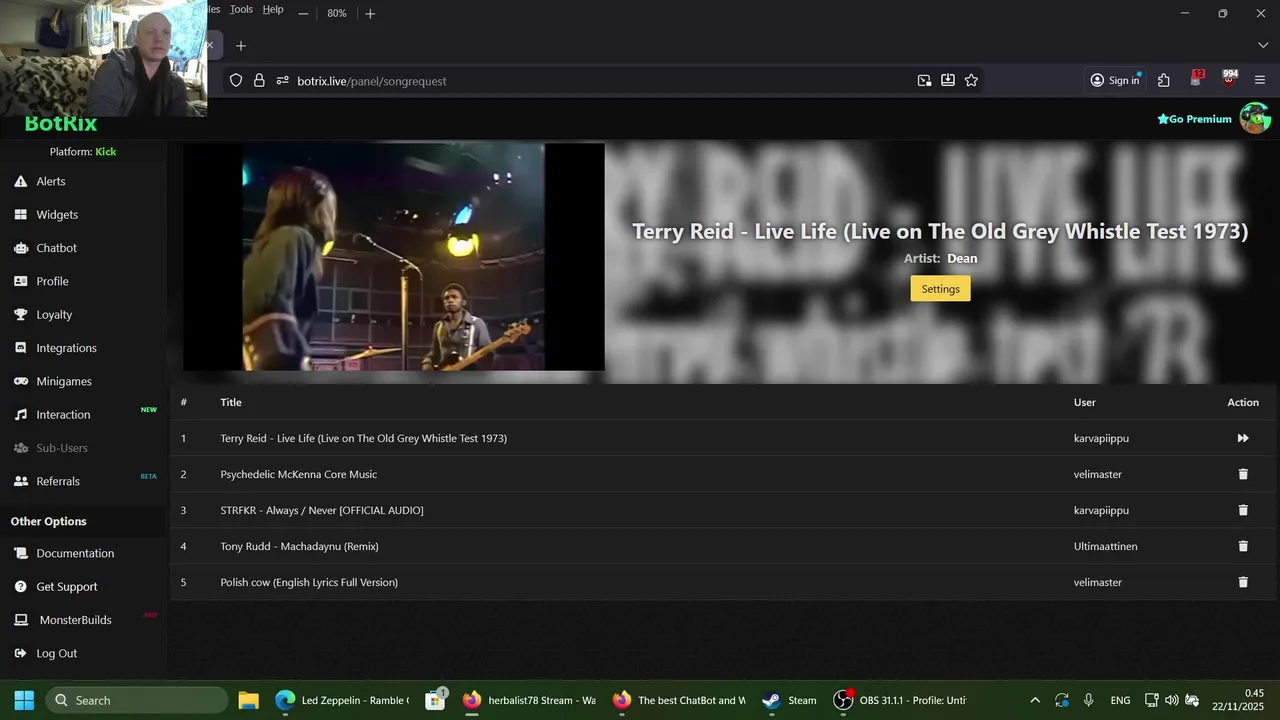The height and width of the screenshot is (720, 1280).
Task: Sign in to Firefox account
Action: pos(1115,80)
